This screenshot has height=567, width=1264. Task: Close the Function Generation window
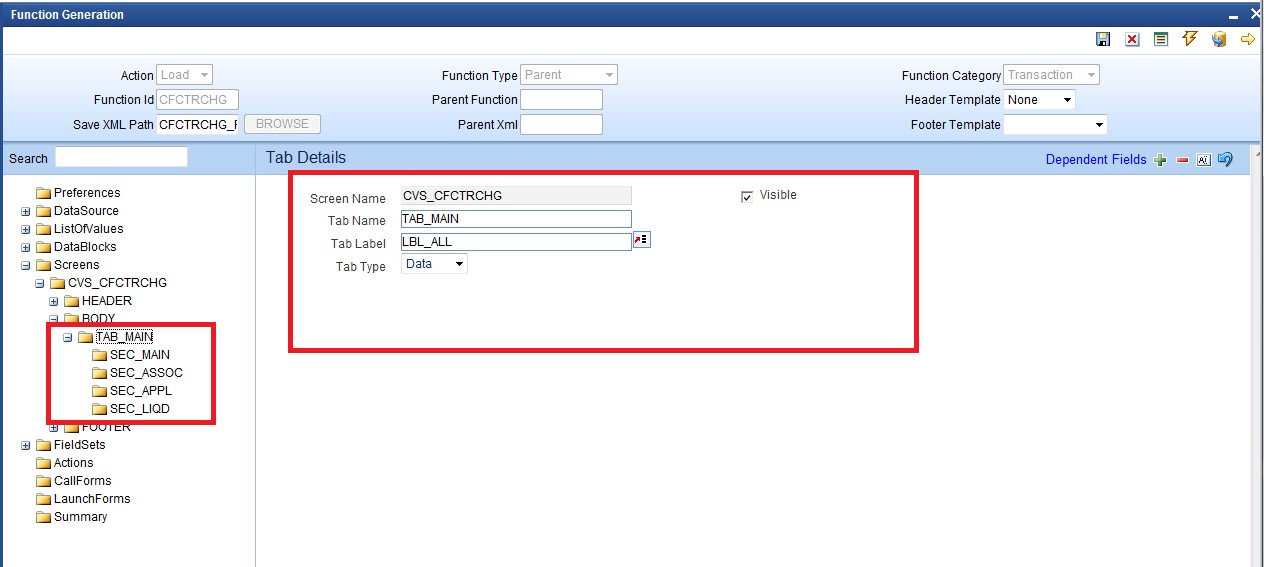point(1255,14)
